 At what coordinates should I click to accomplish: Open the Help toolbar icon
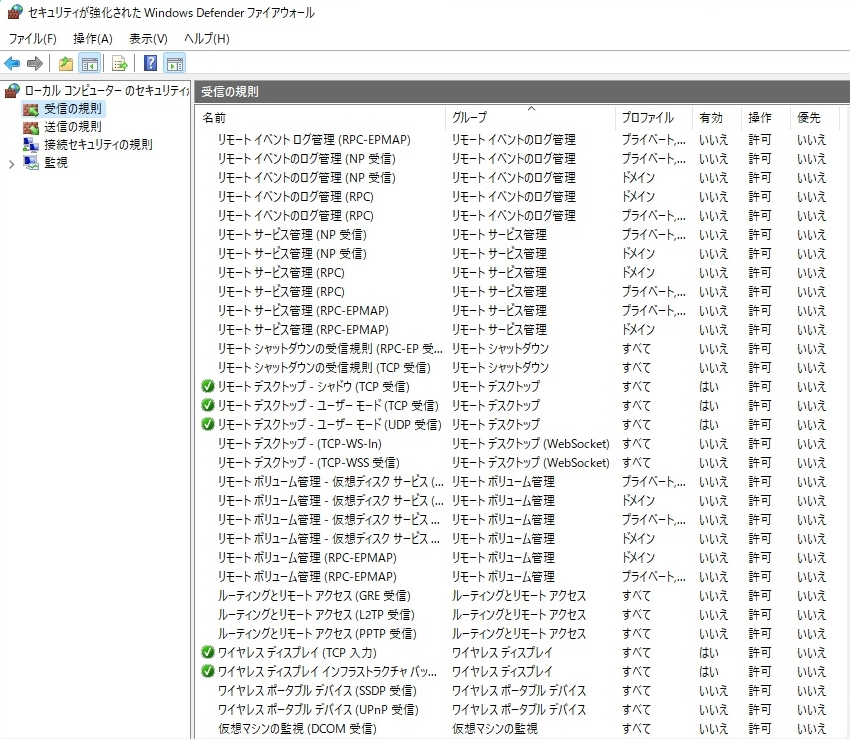(x=150, y=63)
